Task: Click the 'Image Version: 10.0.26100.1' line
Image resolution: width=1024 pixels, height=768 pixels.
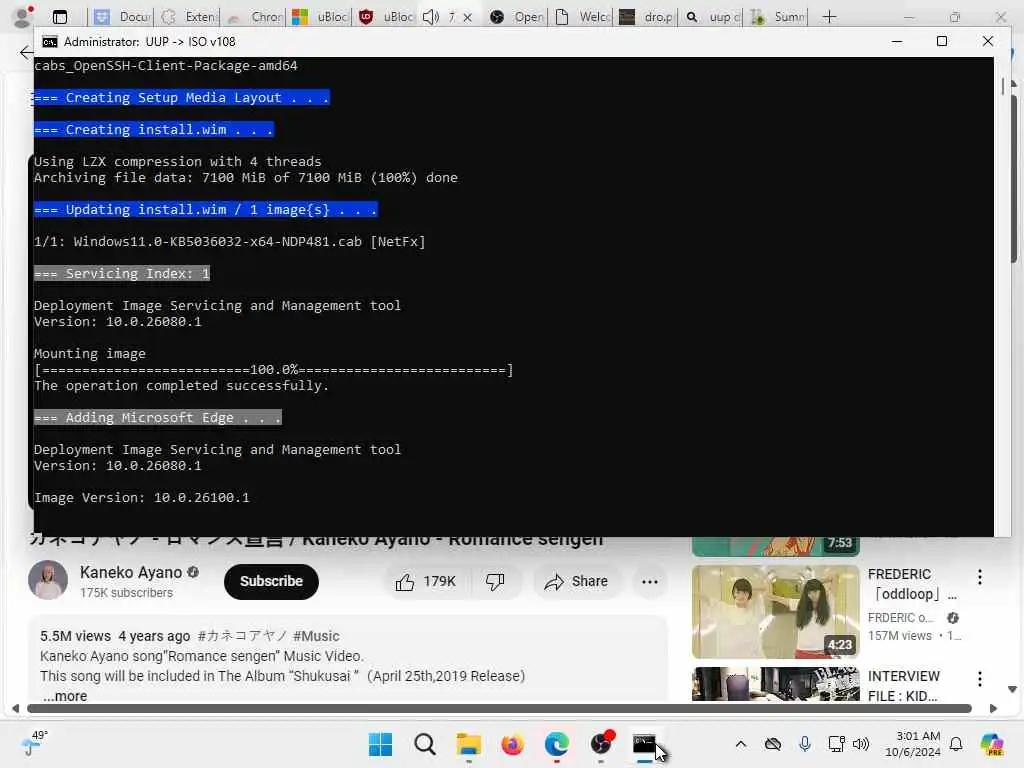Action: [x=142, y=498]
